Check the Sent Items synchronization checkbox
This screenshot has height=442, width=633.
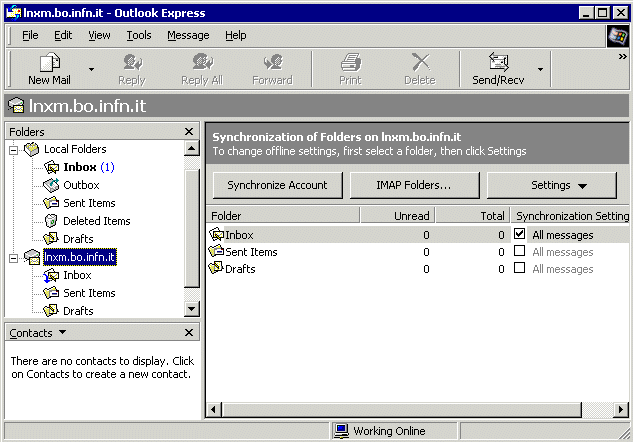click(x=520, y=251)
